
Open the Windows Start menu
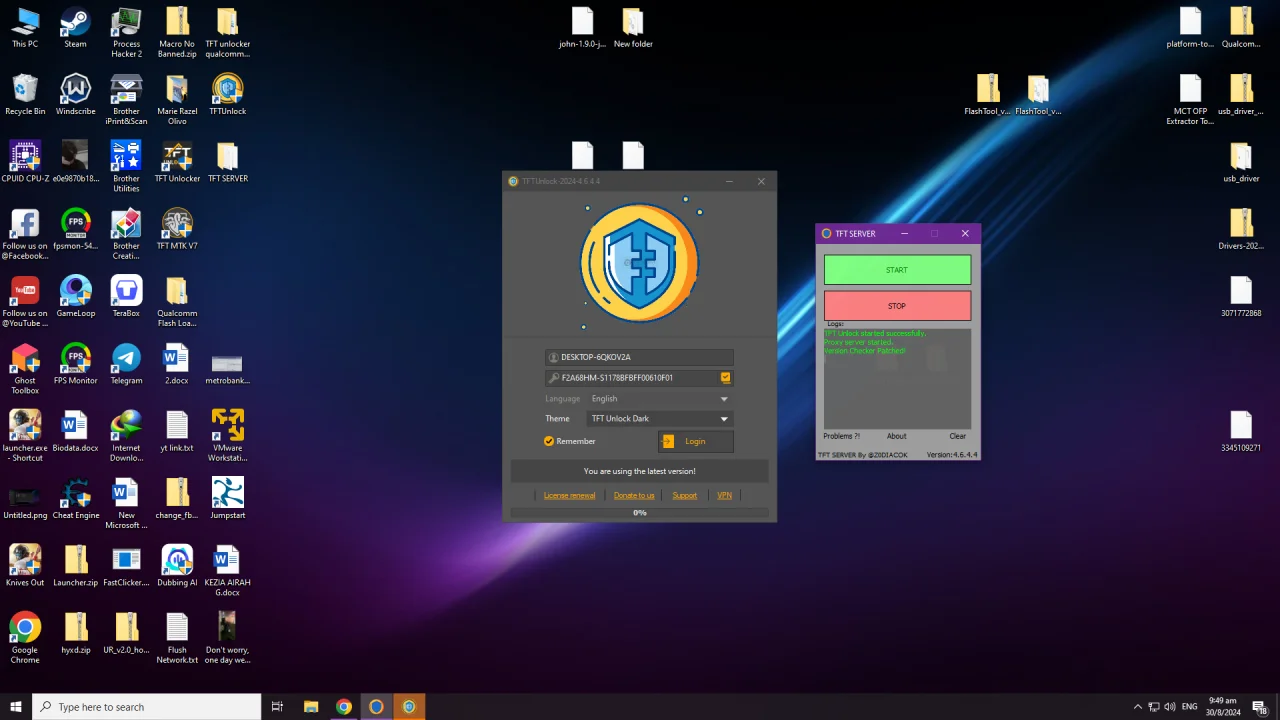pyautogui.click(x=16, y=707)
